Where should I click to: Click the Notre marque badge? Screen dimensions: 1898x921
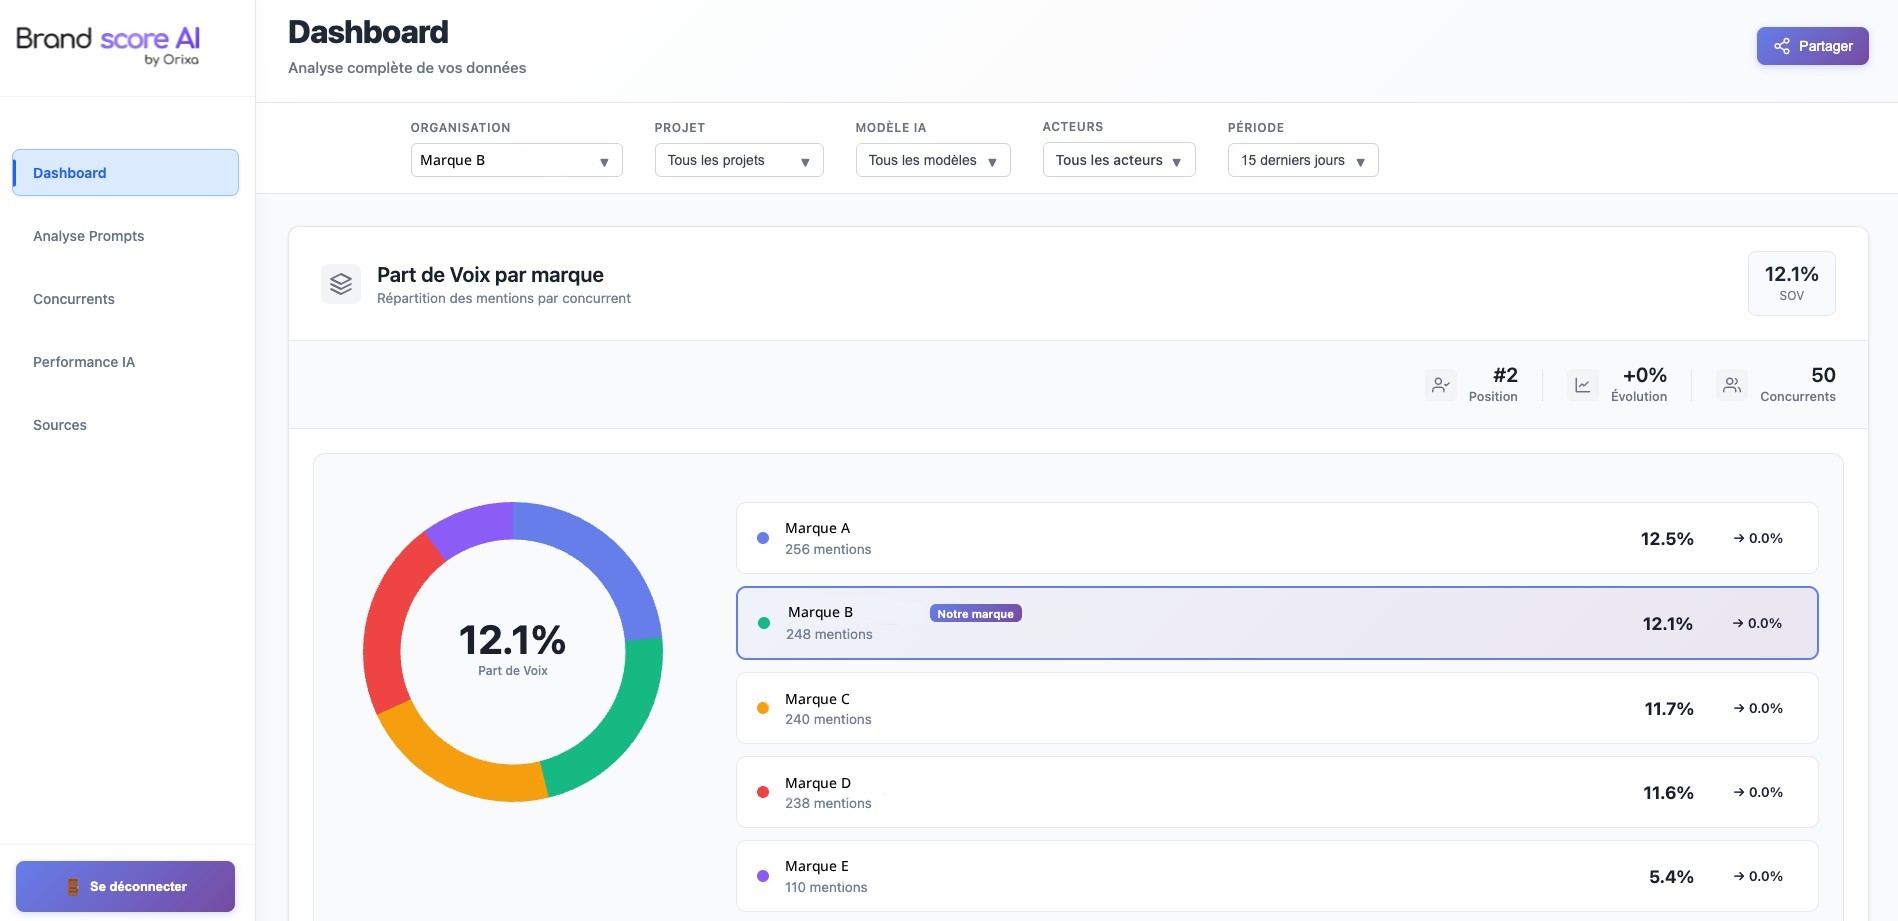pyautogui.click(x=975, y=614)
